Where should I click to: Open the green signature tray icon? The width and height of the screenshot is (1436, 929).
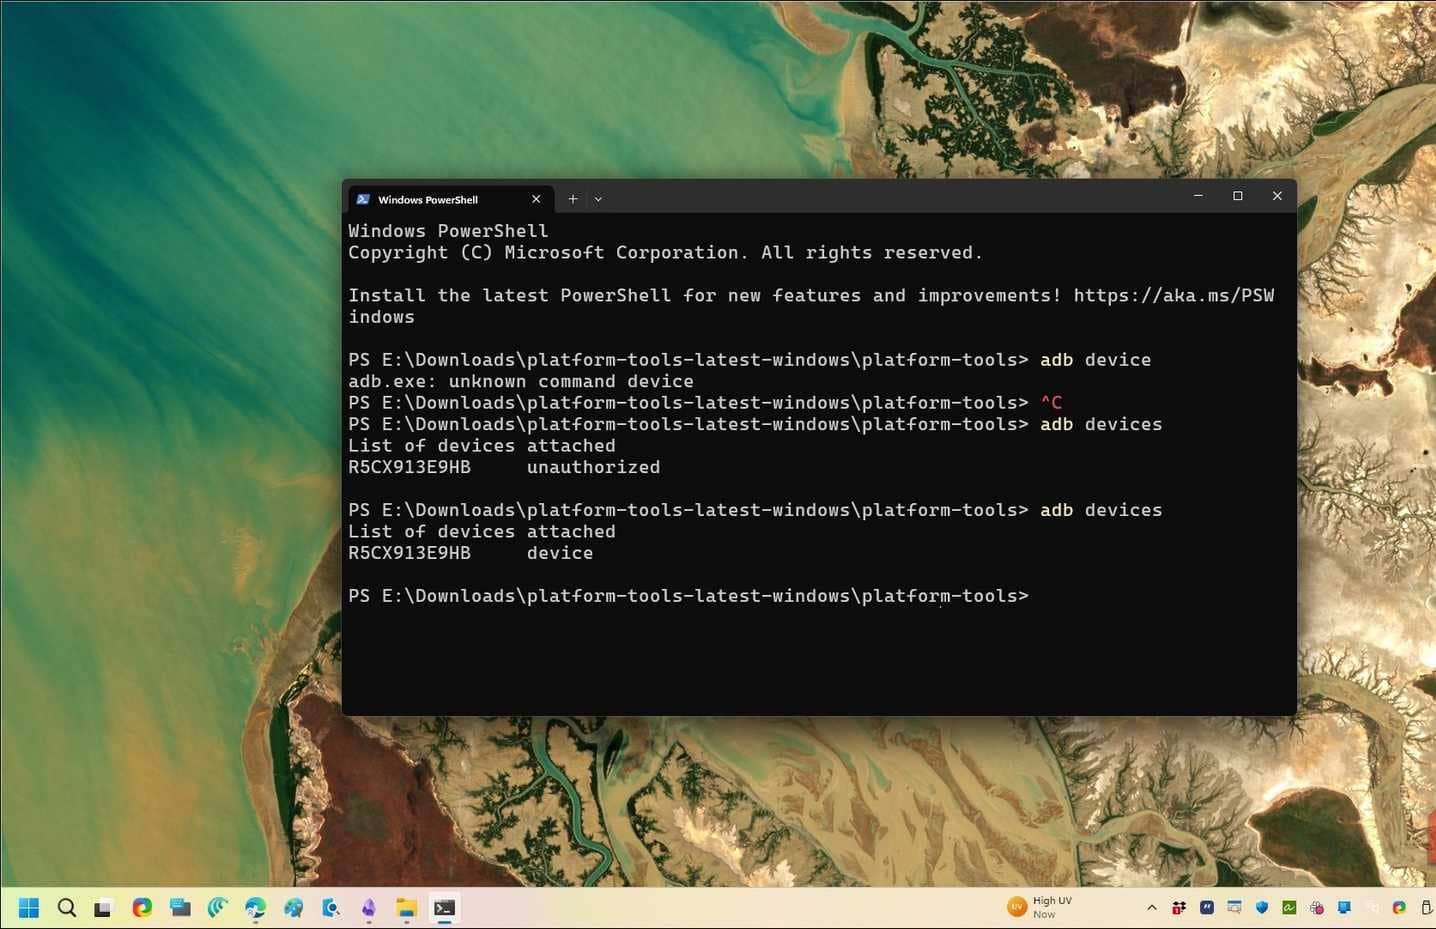click(1289, 907)
